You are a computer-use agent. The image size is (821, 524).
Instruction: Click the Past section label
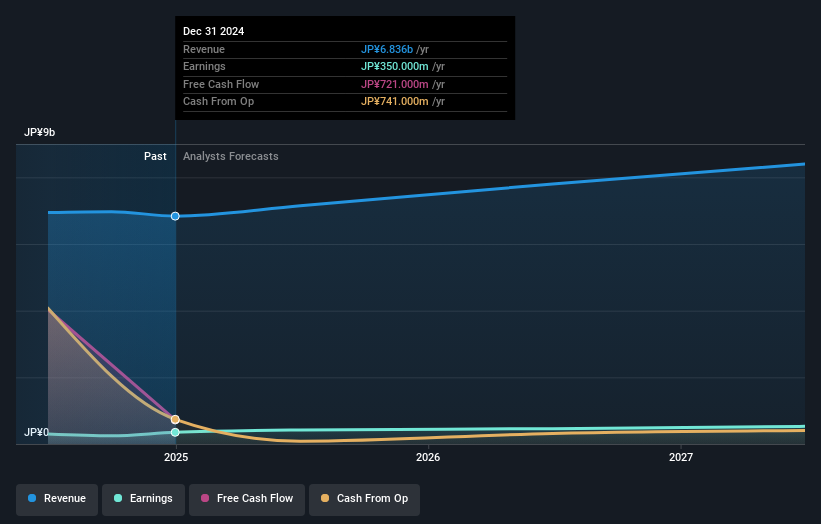155,156
